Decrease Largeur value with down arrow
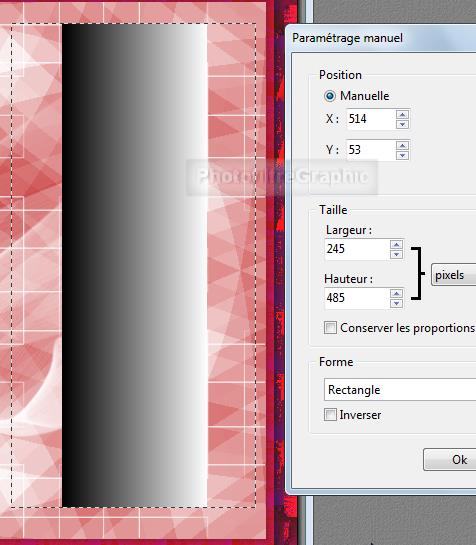 pyautogui.click(x=396, y=254)
